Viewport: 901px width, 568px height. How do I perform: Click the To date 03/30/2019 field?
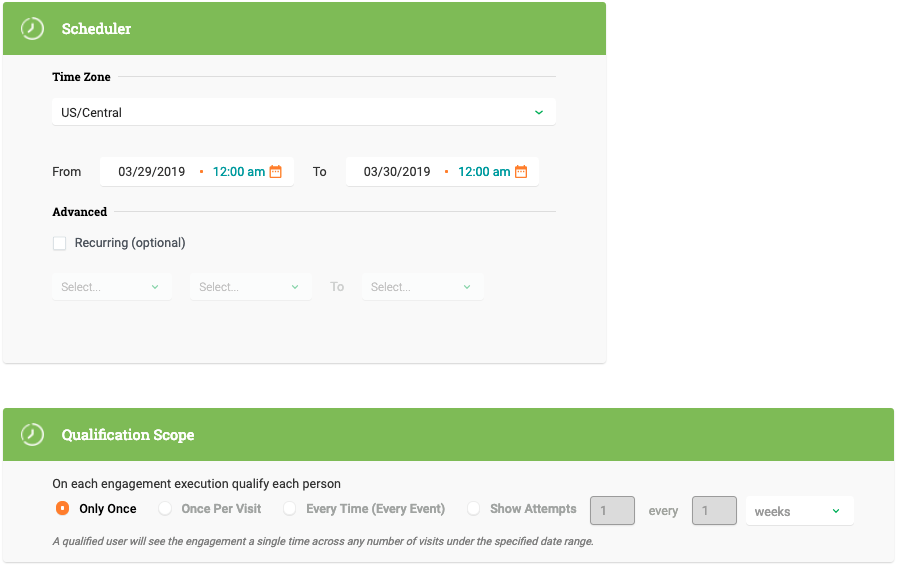point(397,172)
